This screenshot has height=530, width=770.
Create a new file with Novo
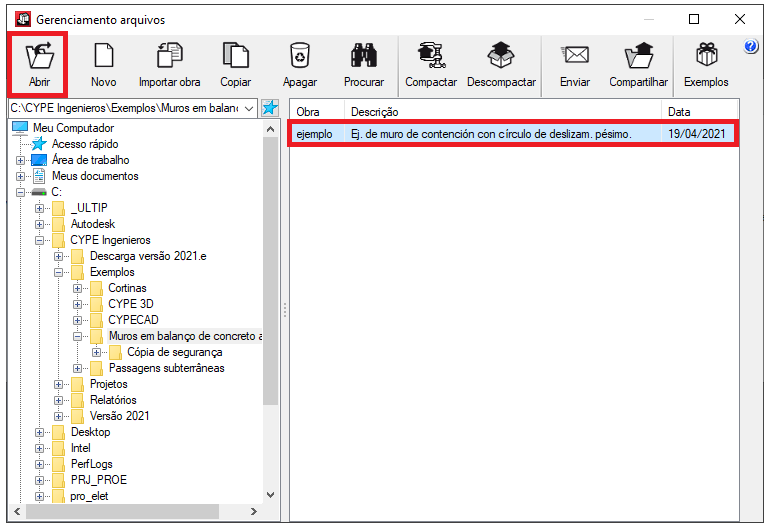[103, 62]
